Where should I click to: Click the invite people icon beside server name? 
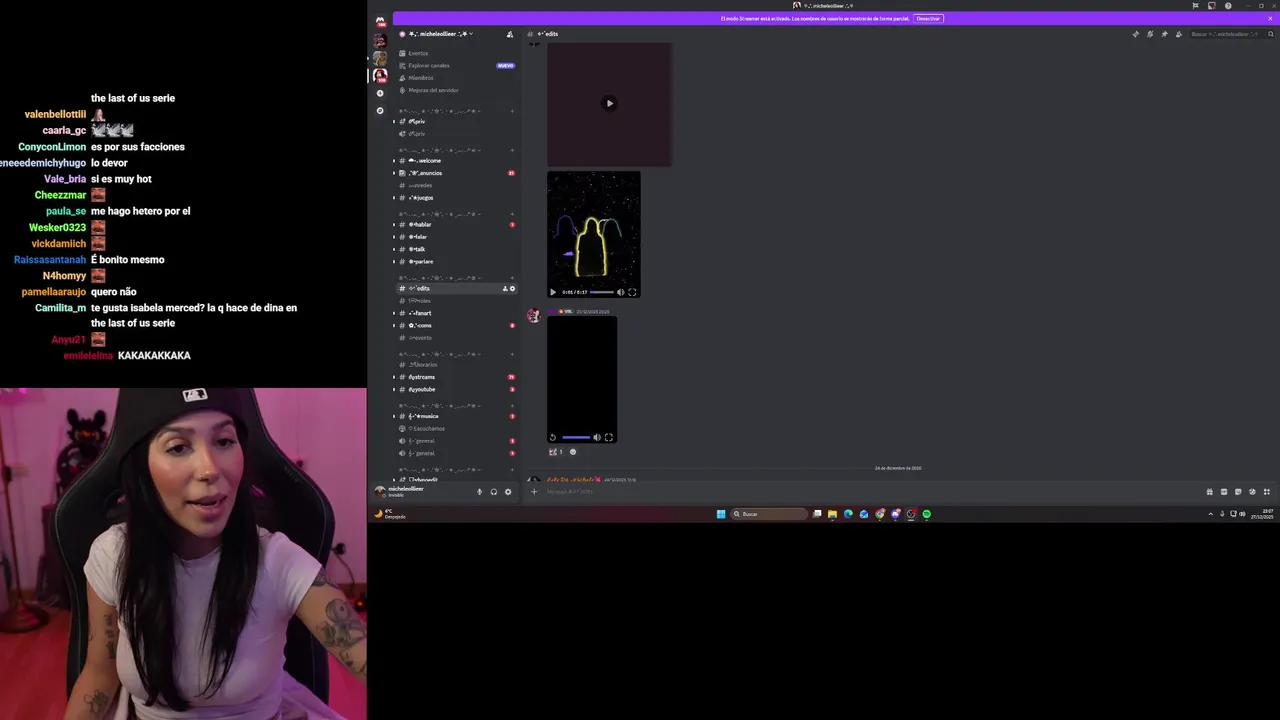point(509,34)
